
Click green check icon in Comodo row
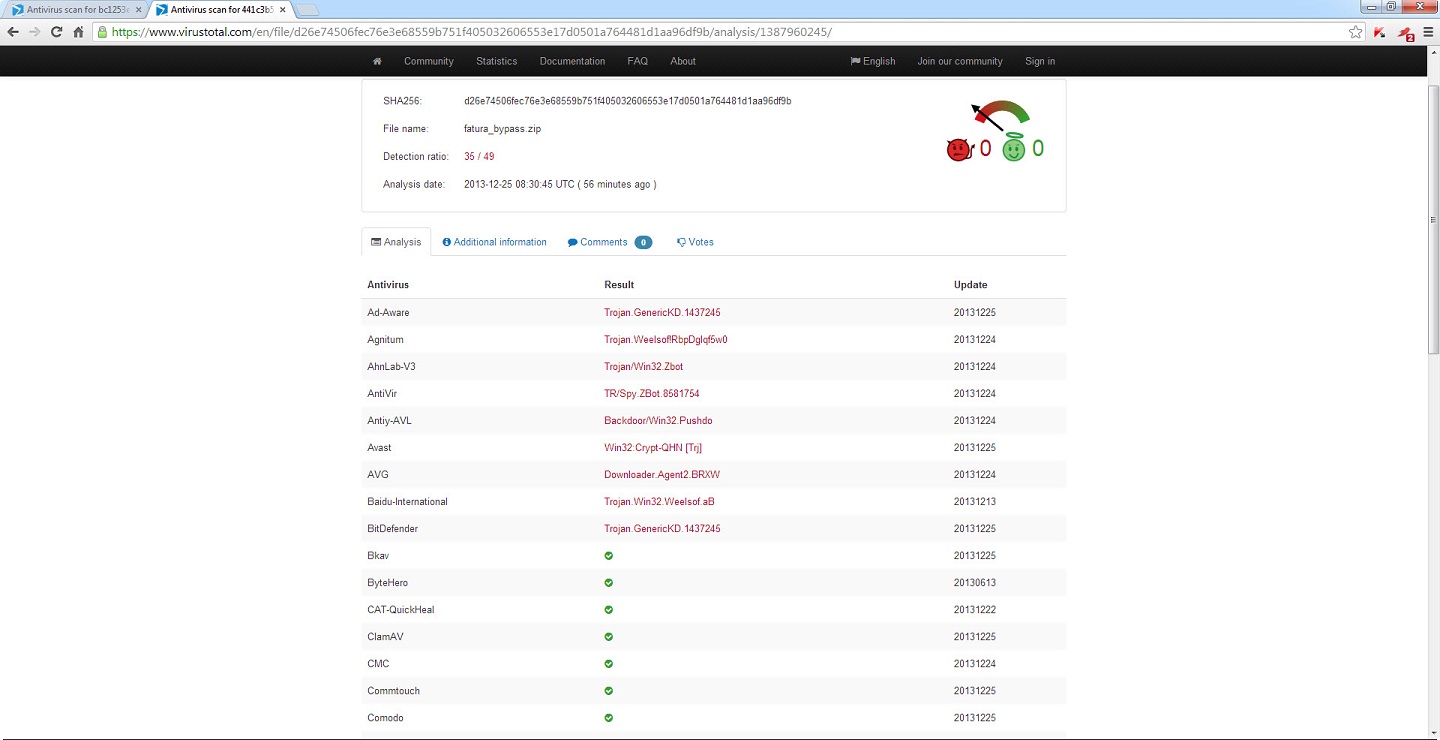click(609, 718)
